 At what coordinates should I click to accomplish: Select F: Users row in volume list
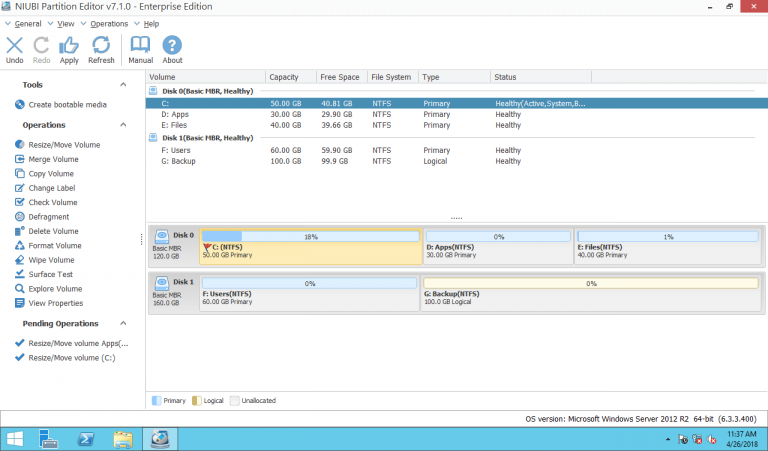(x=456, y=150)
